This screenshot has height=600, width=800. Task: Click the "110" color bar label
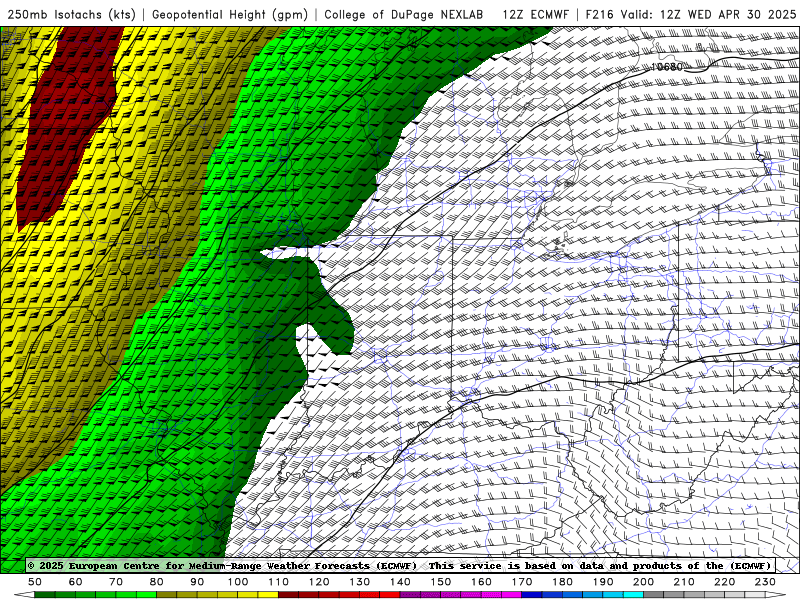point(279,582)
